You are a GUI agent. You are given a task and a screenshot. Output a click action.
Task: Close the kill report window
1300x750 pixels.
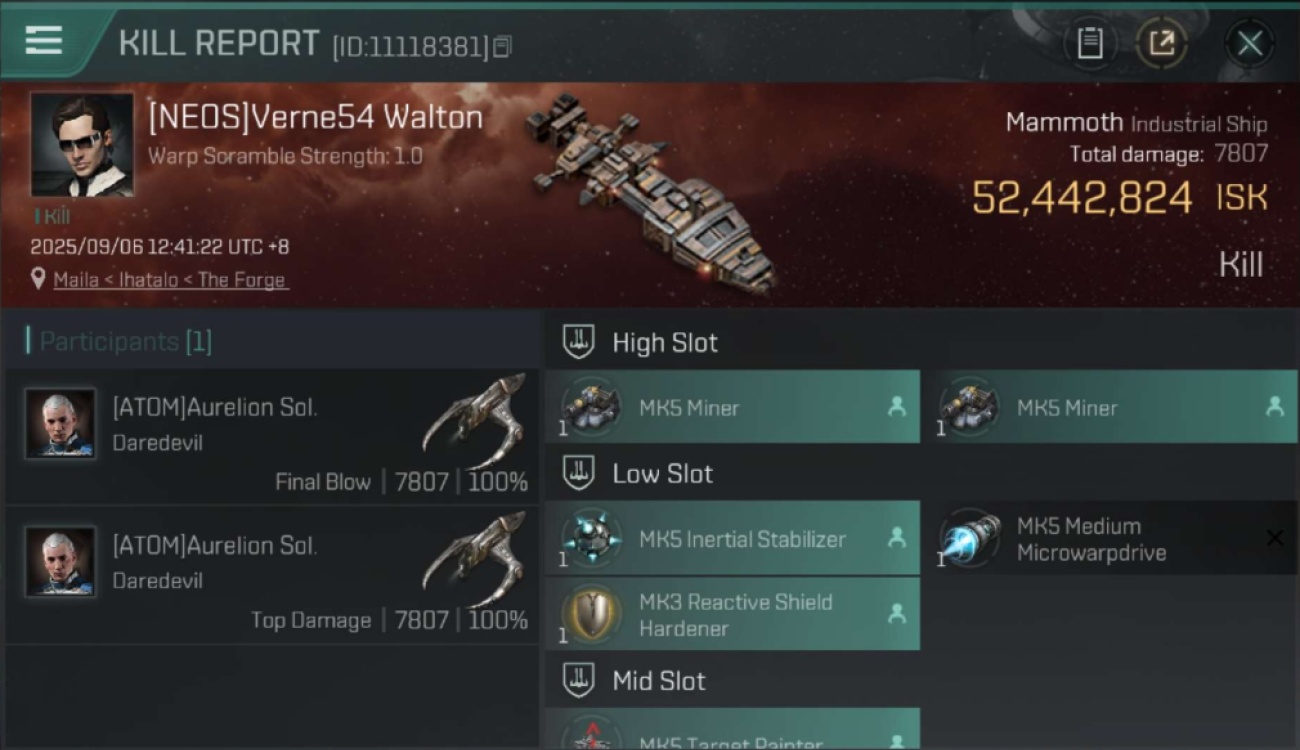[x=1250, y=44]
